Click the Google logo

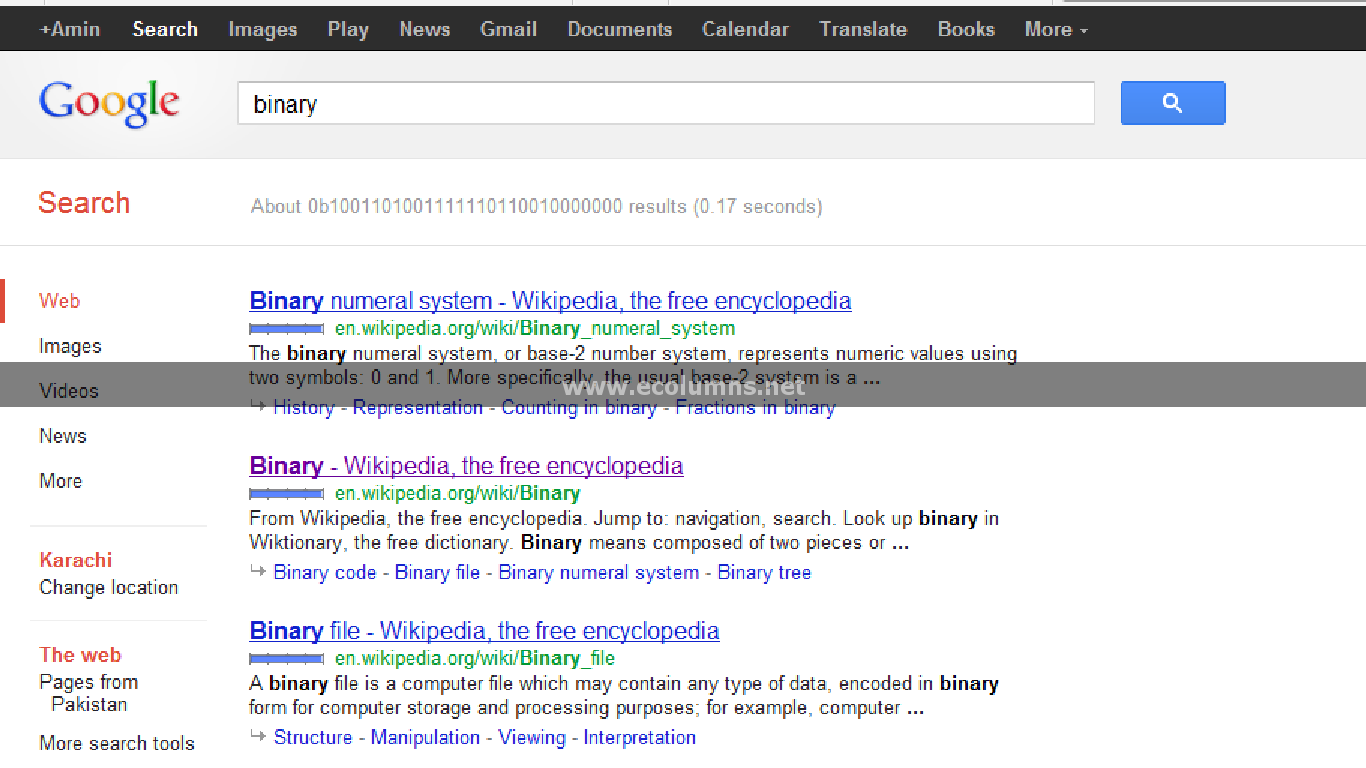(x=110, y=104)
